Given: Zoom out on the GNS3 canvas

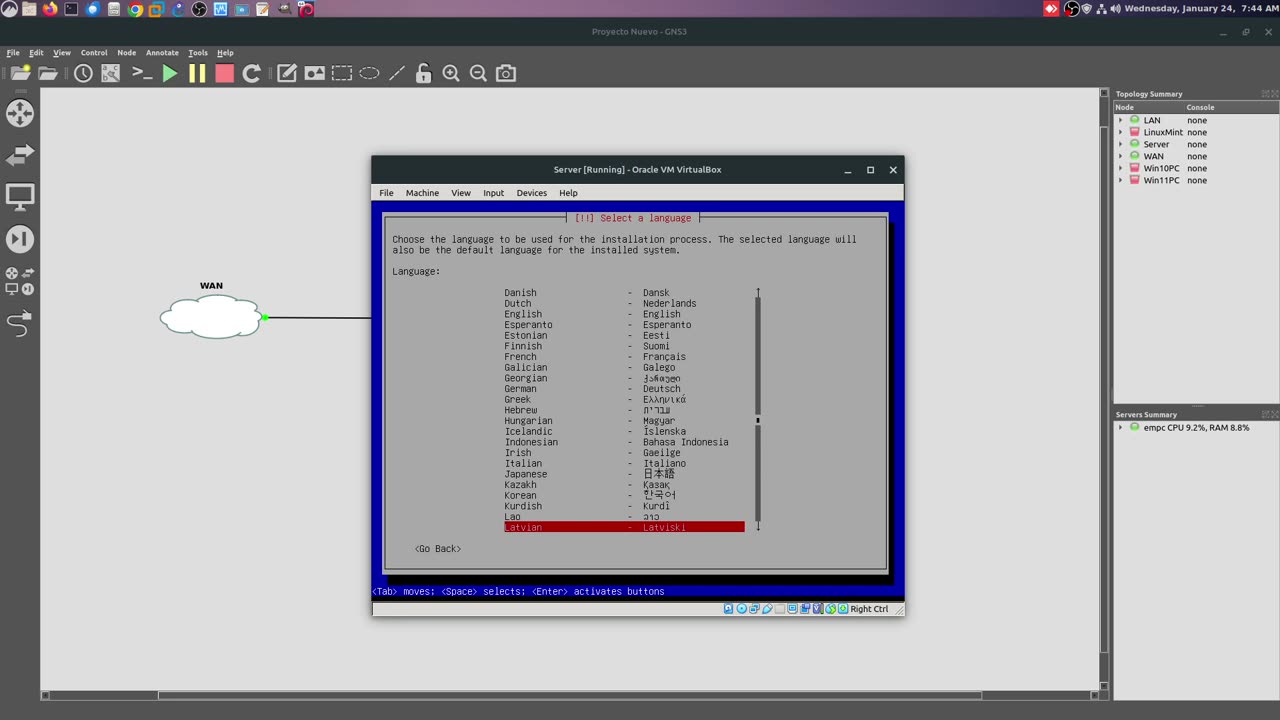Looking at the screenshot, I should pyautogui.click(x=478, y=73).
